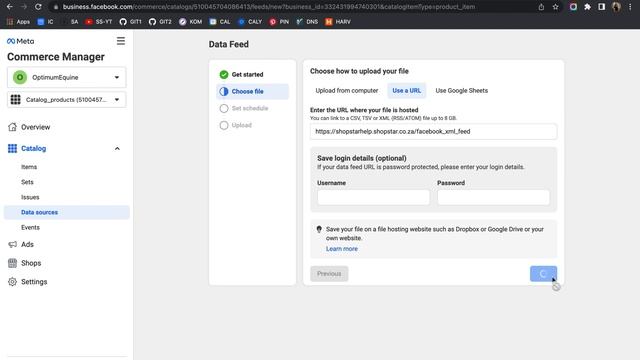Reload the page with refresh icon
This screenshot has height=360, width=640.
38,7
